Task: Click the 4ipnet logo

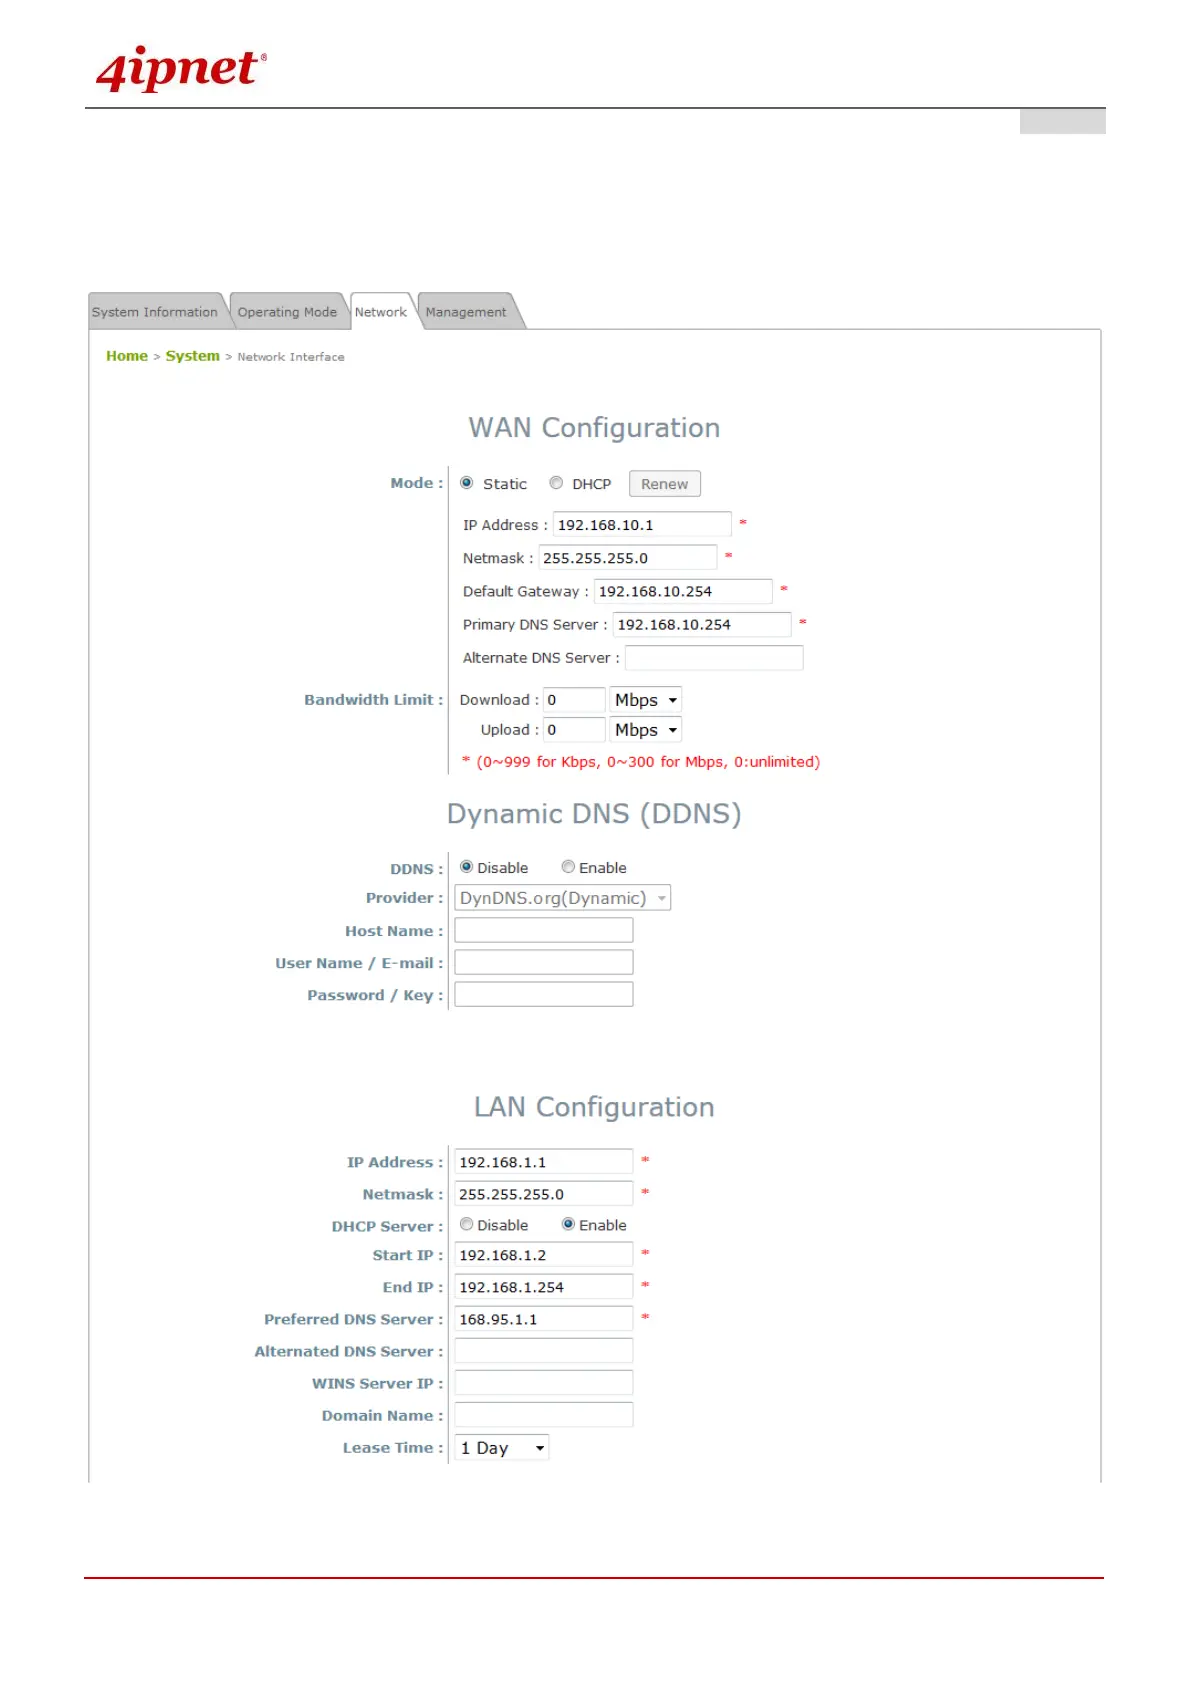Action: (181, 68)
